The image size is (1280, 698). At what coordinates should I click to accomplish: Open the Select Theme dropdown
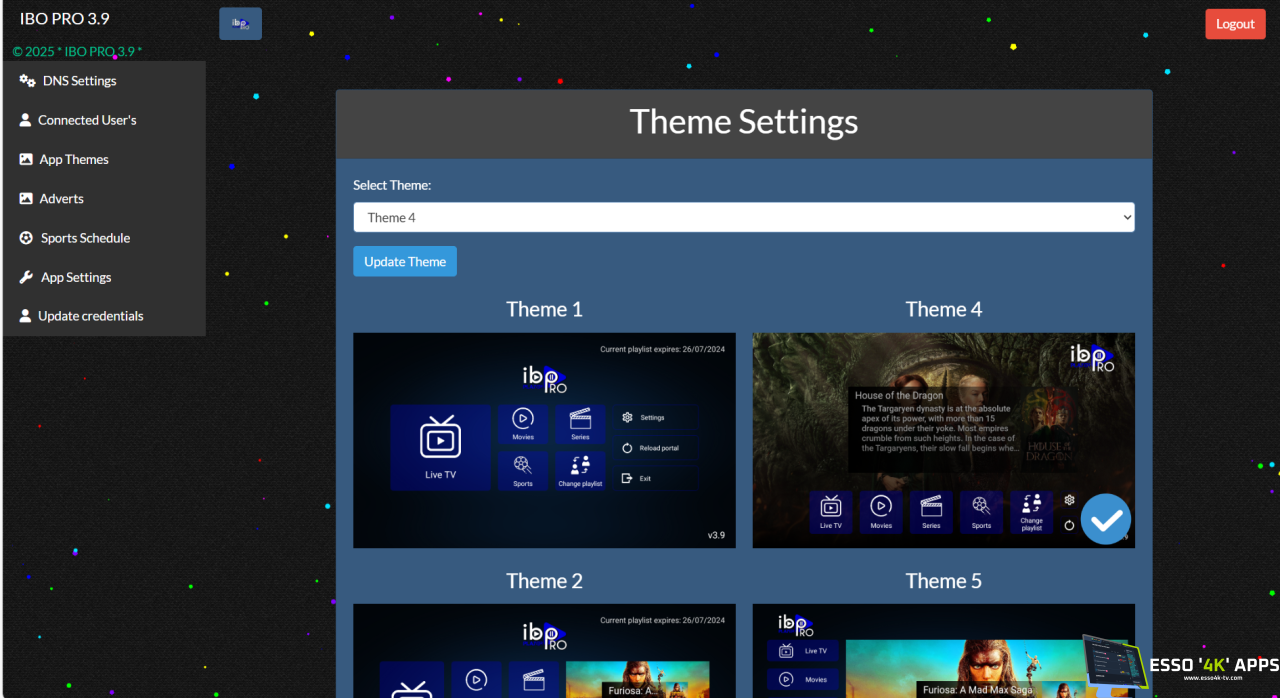click(743, 217)
